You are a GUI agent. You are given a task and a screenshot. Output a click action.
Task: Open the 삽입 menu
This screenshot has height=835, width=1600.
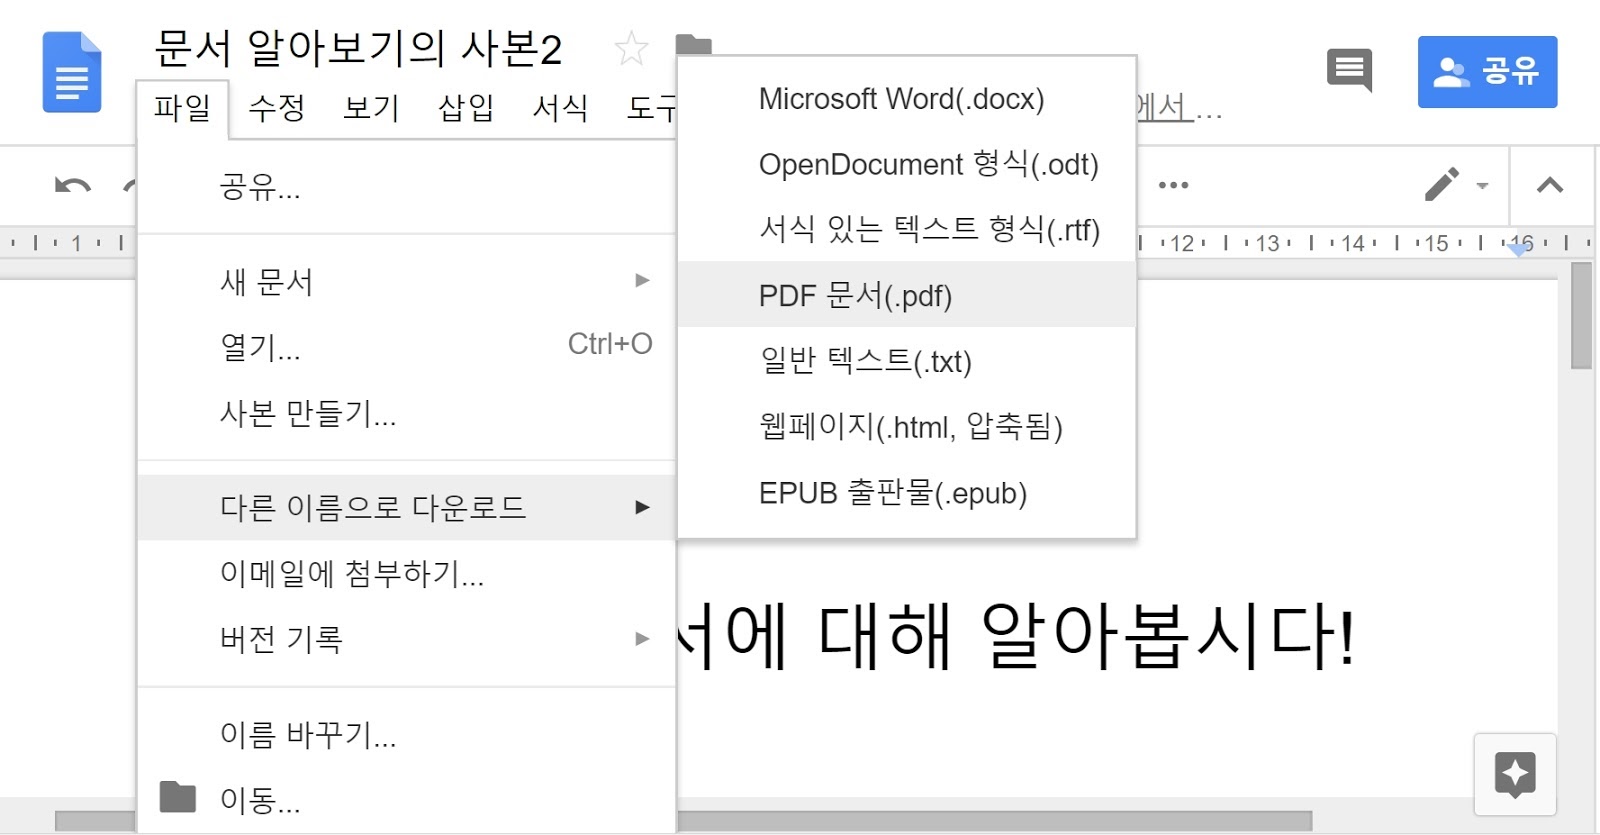pyautogui.click(x=466, y=107)
